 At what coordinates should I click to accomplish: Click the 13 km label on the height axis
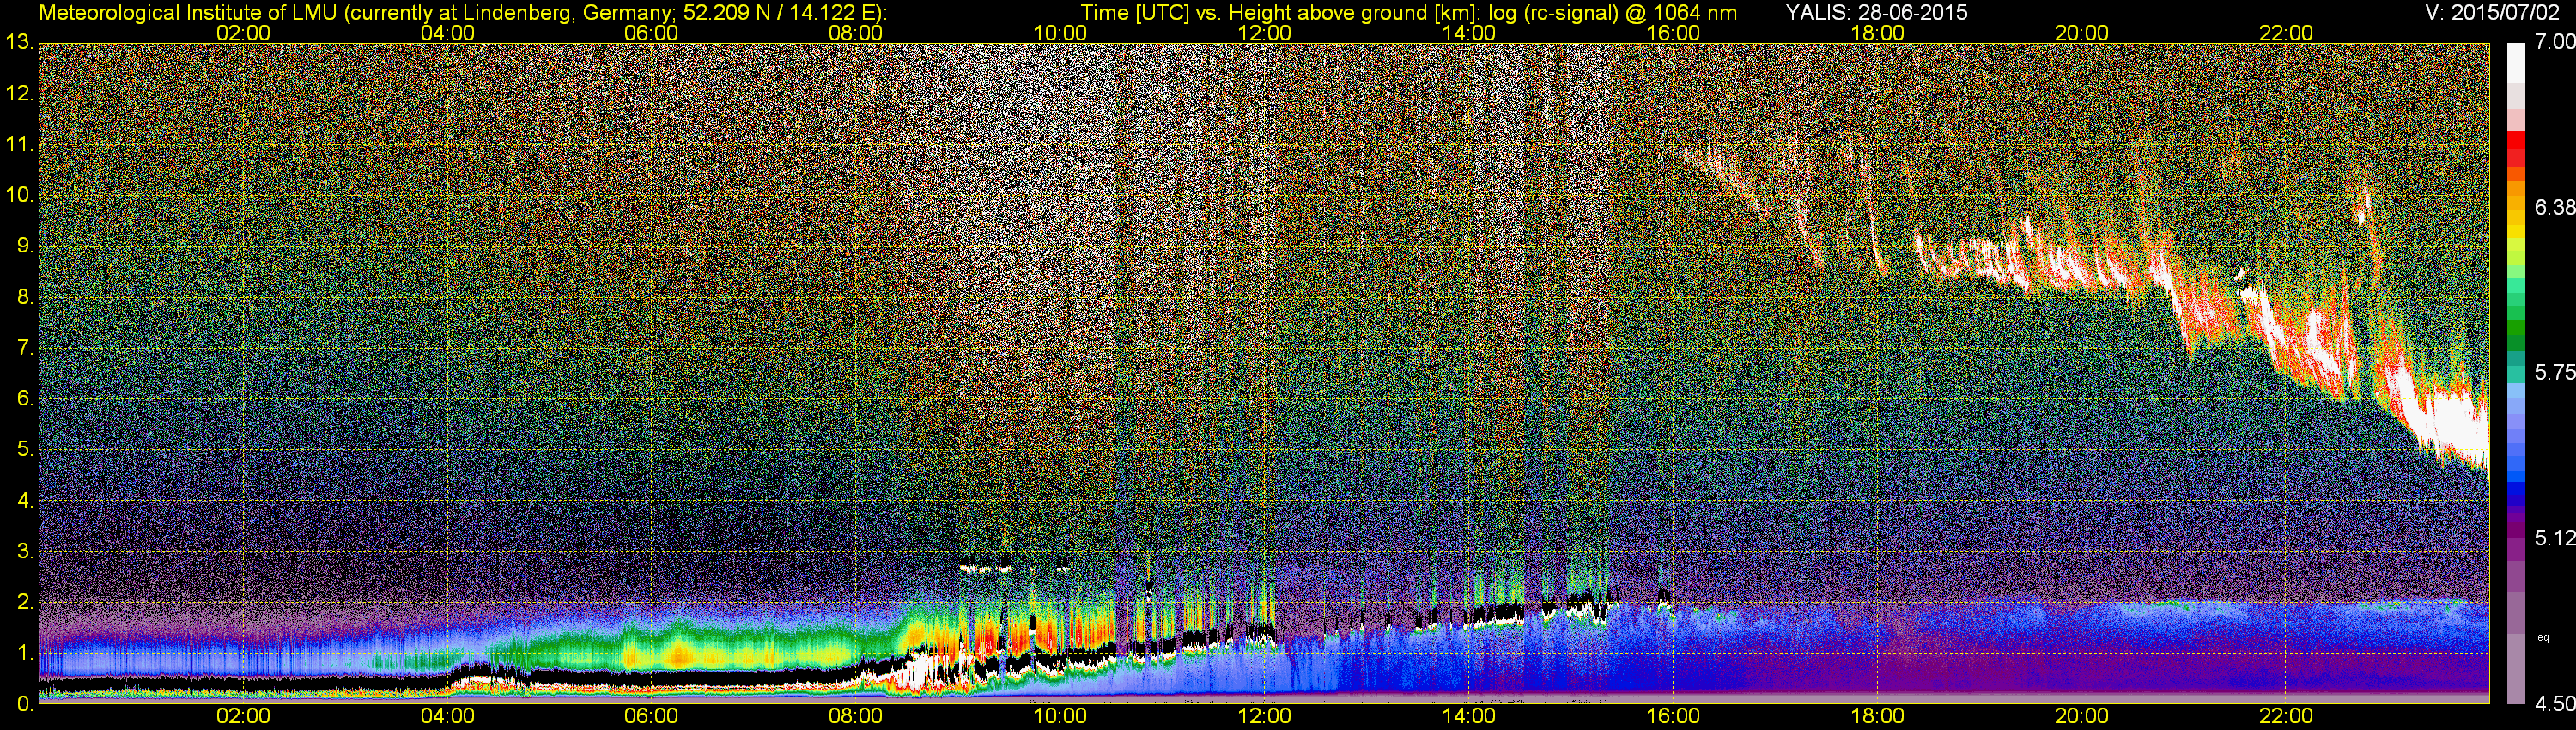18,43
